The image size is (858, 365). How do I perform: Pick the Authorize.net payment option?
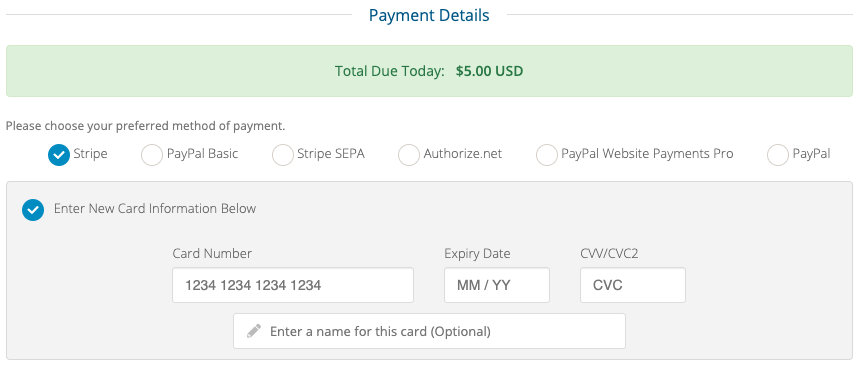point(409,155)
